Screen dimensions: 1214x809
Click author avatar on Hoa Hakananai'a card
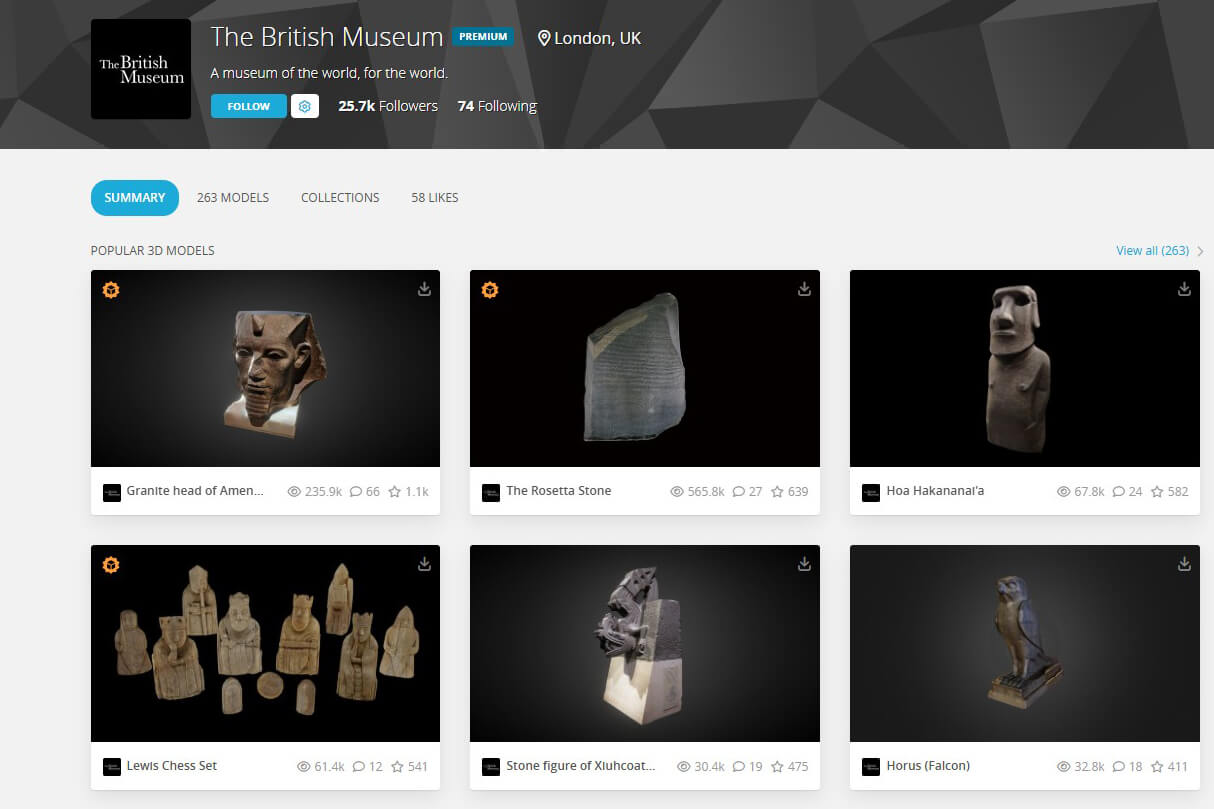point(871,492)
